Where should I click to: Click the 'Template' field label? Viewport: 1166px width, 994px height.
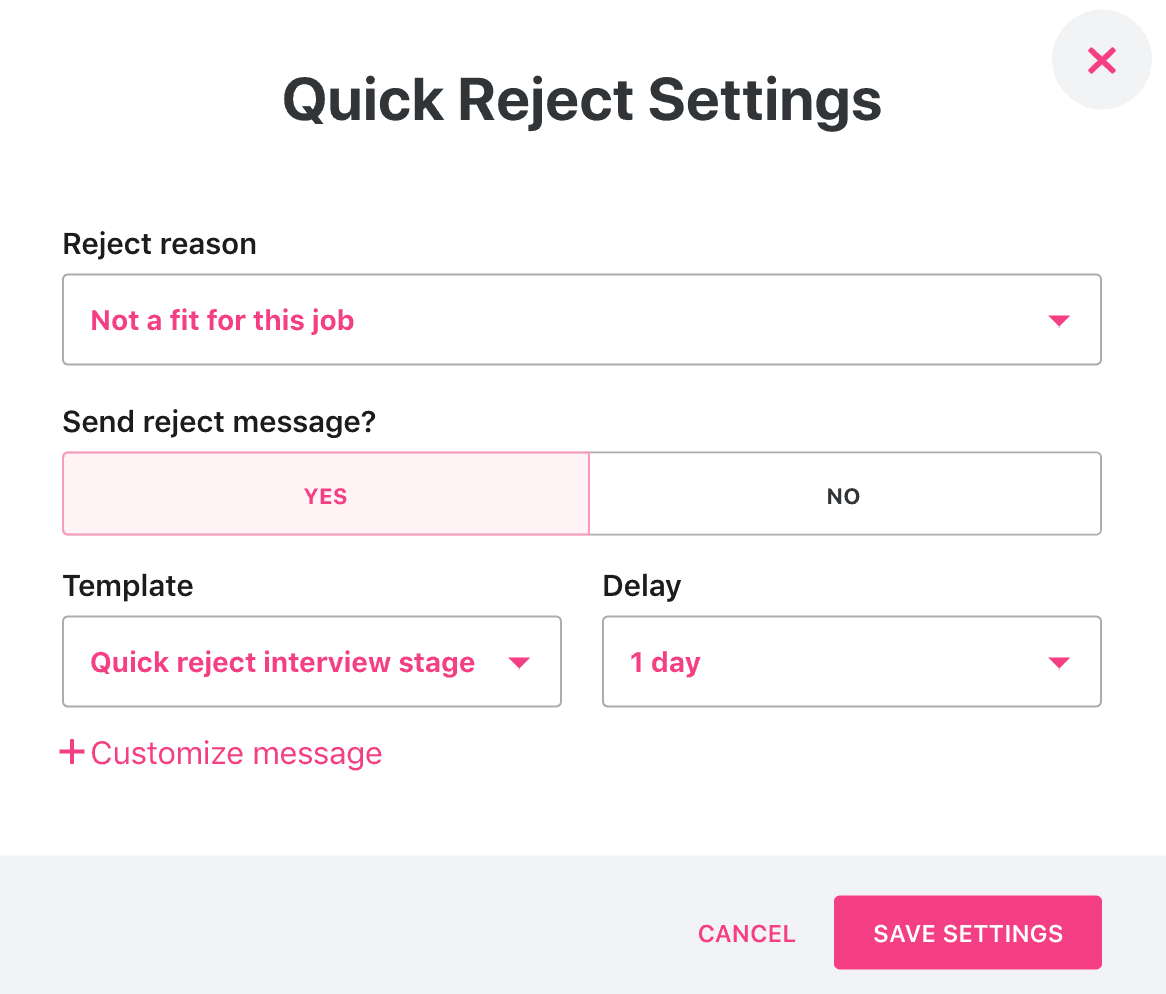(128, 586)
